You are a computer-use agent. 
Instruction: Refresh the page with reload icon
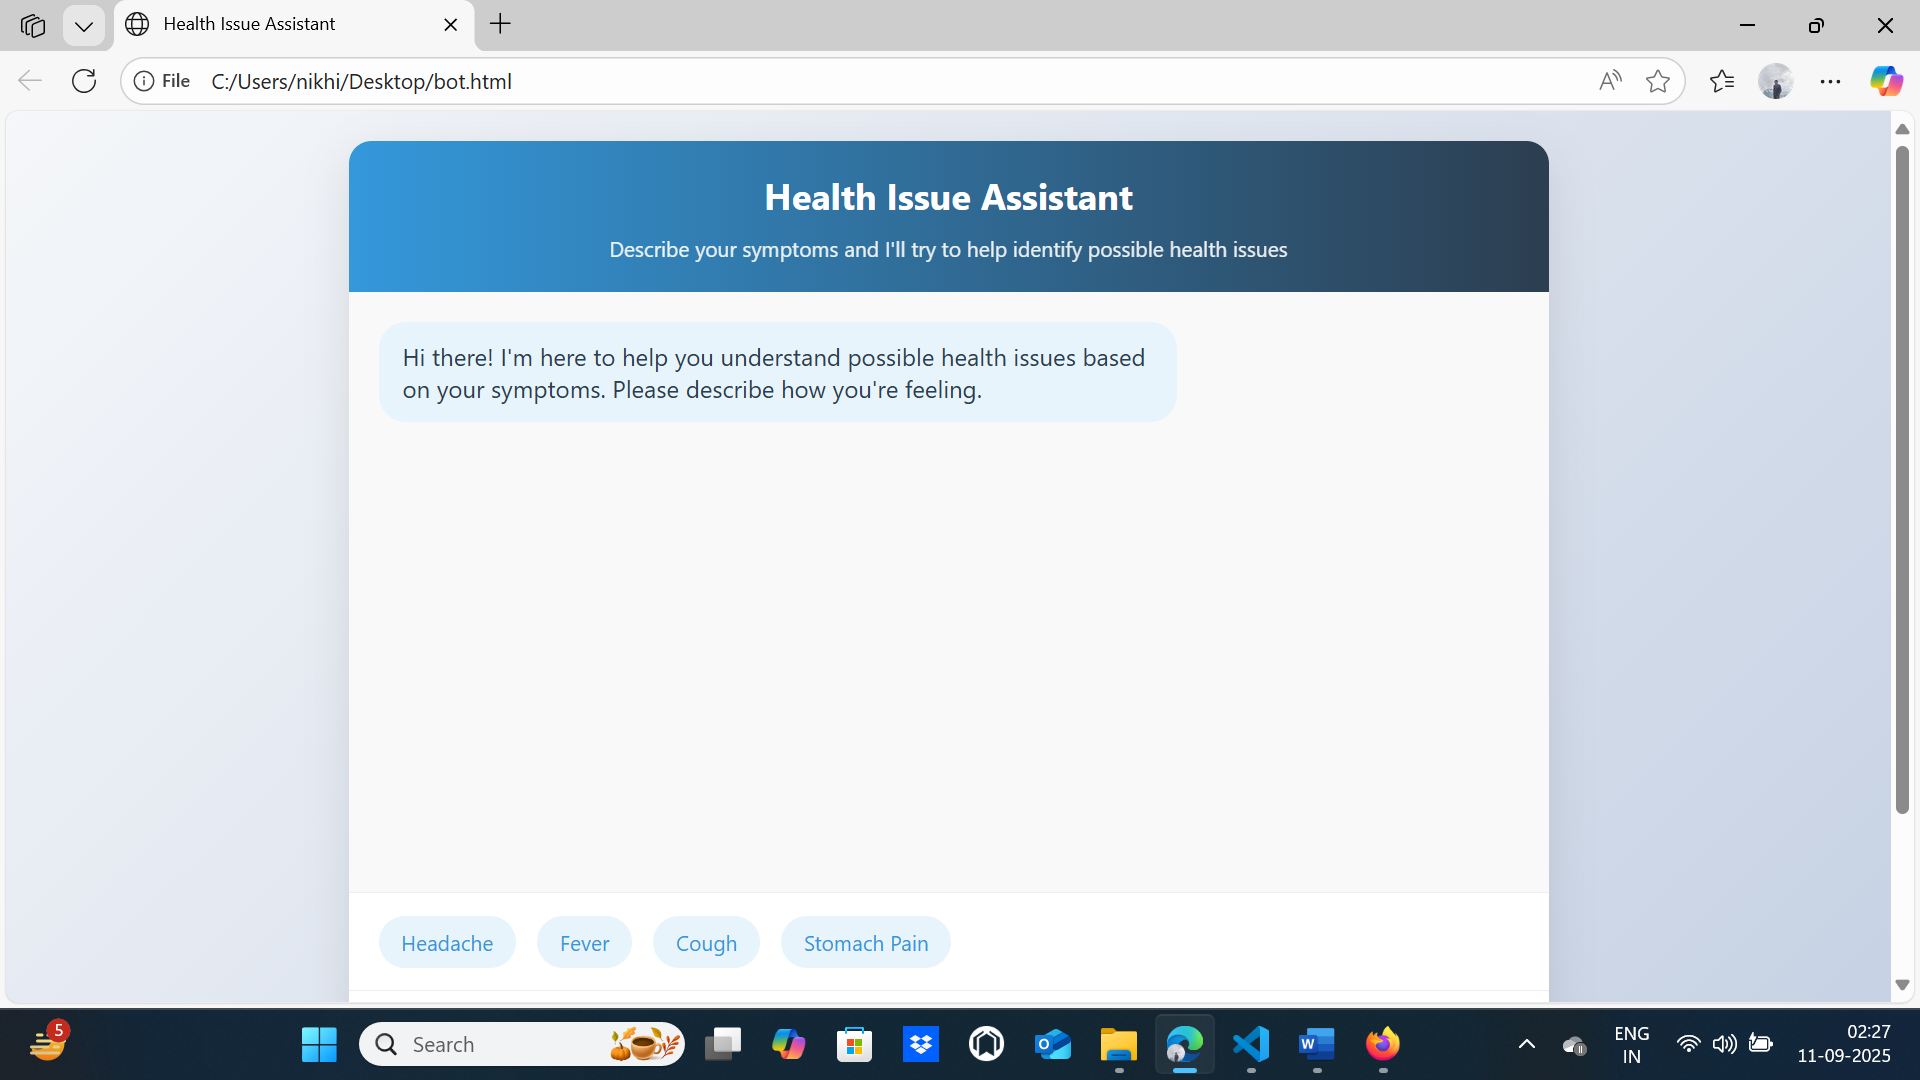(84, 81)
